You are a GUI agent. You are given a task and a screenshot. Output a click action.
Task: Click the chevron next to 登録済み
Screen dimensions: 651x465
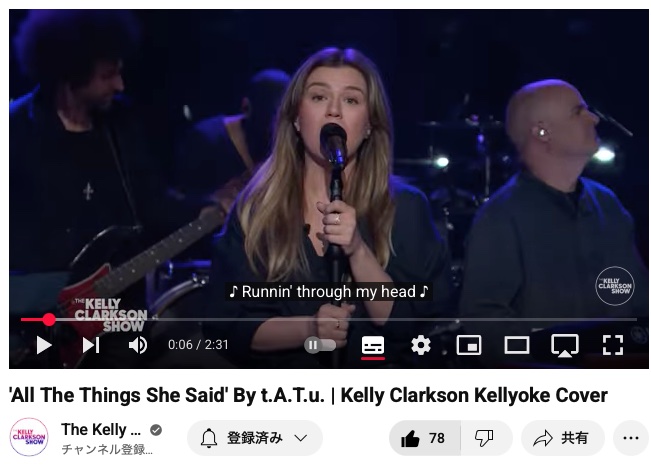[x=301, y=438]
